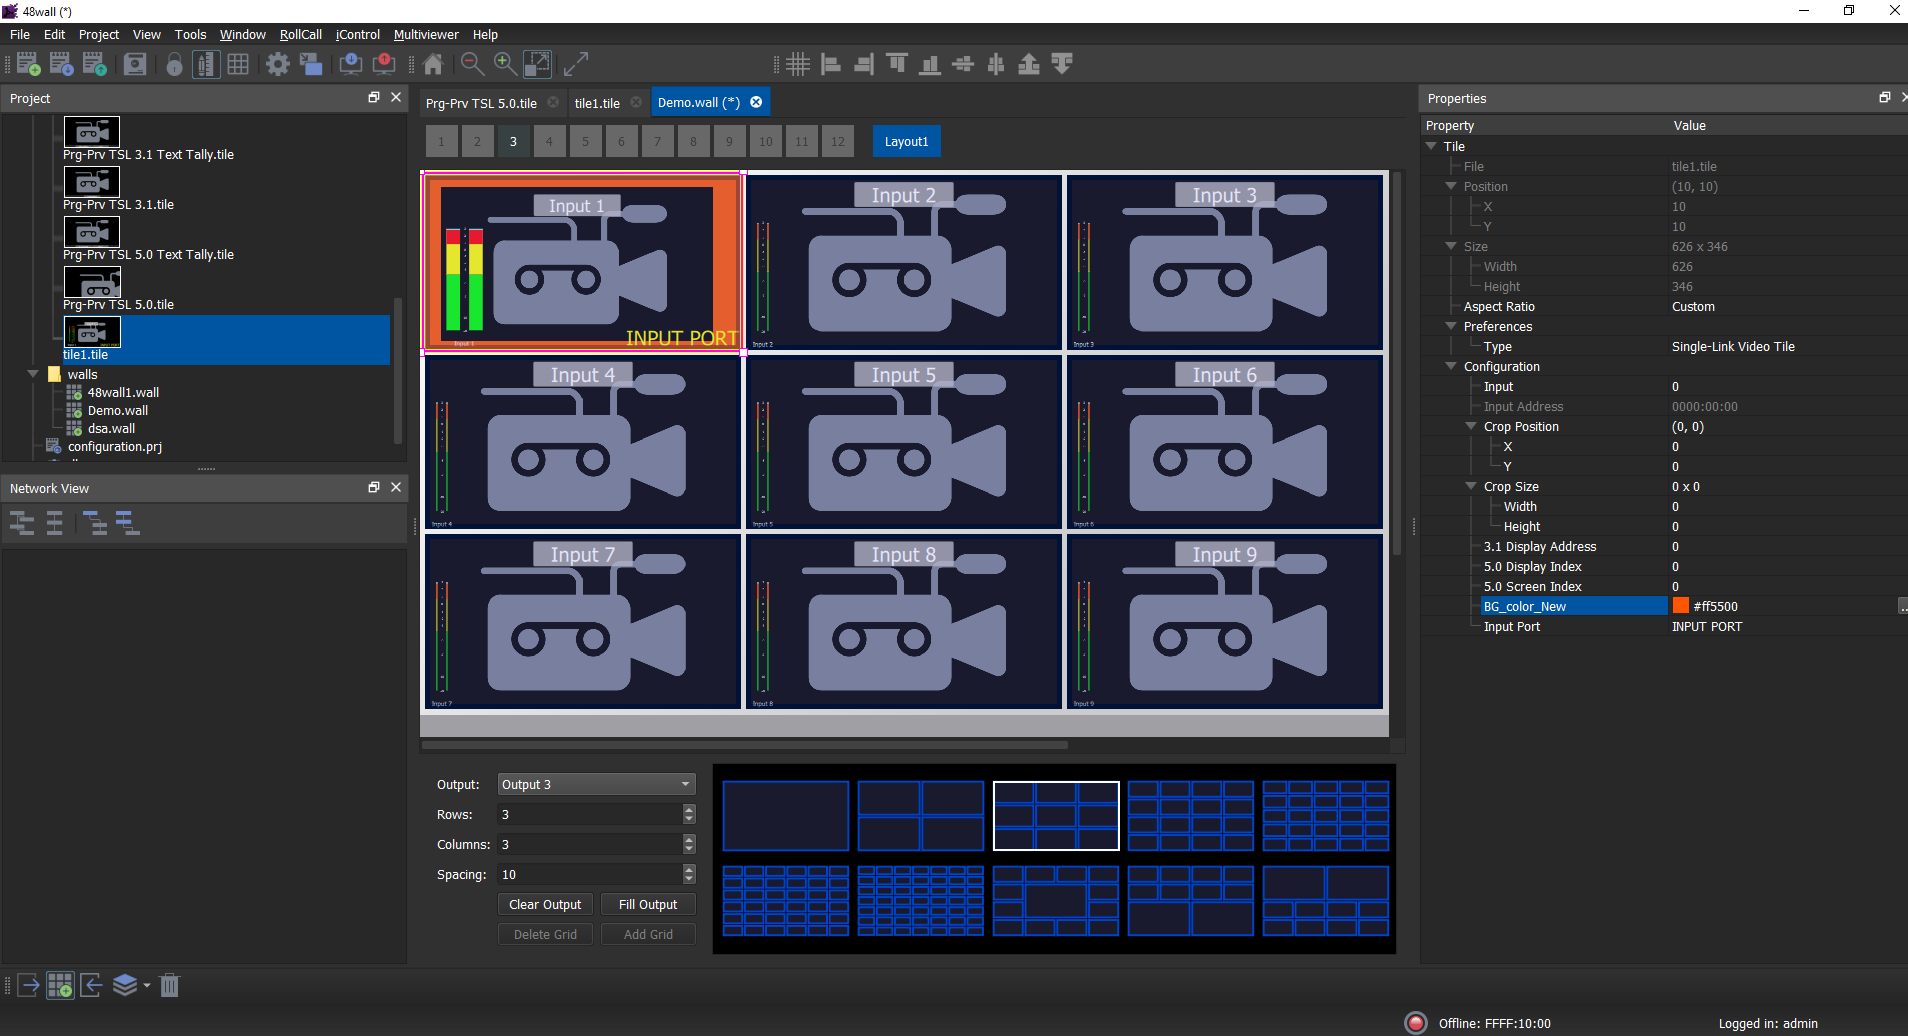Select 48wall1.wall in the Project tree
This screenshot has height=1036, width=1908.
click(x=123, y=392)
